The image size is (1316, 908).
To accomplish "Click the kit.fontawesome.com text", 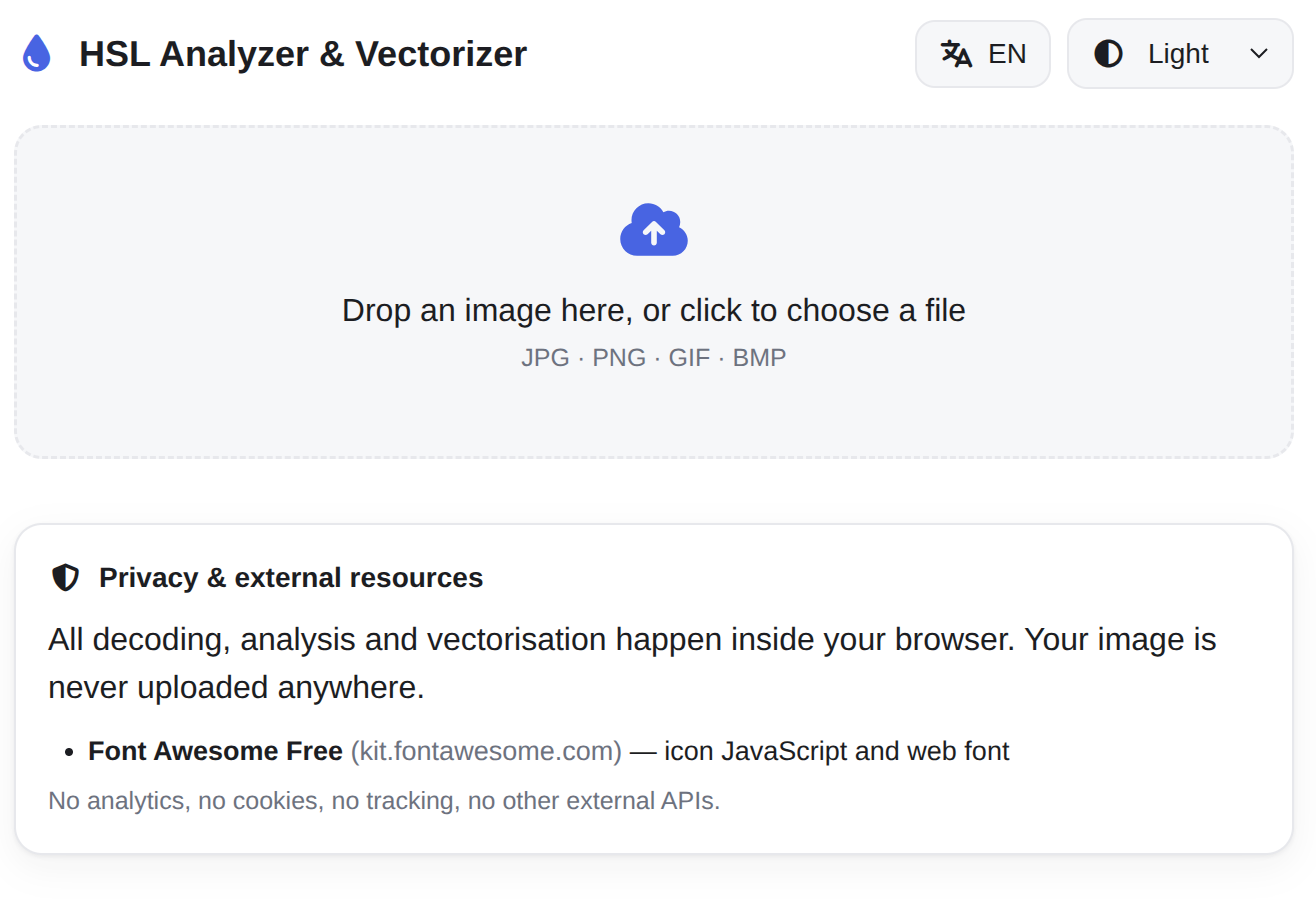I will [x=486, y=751].
